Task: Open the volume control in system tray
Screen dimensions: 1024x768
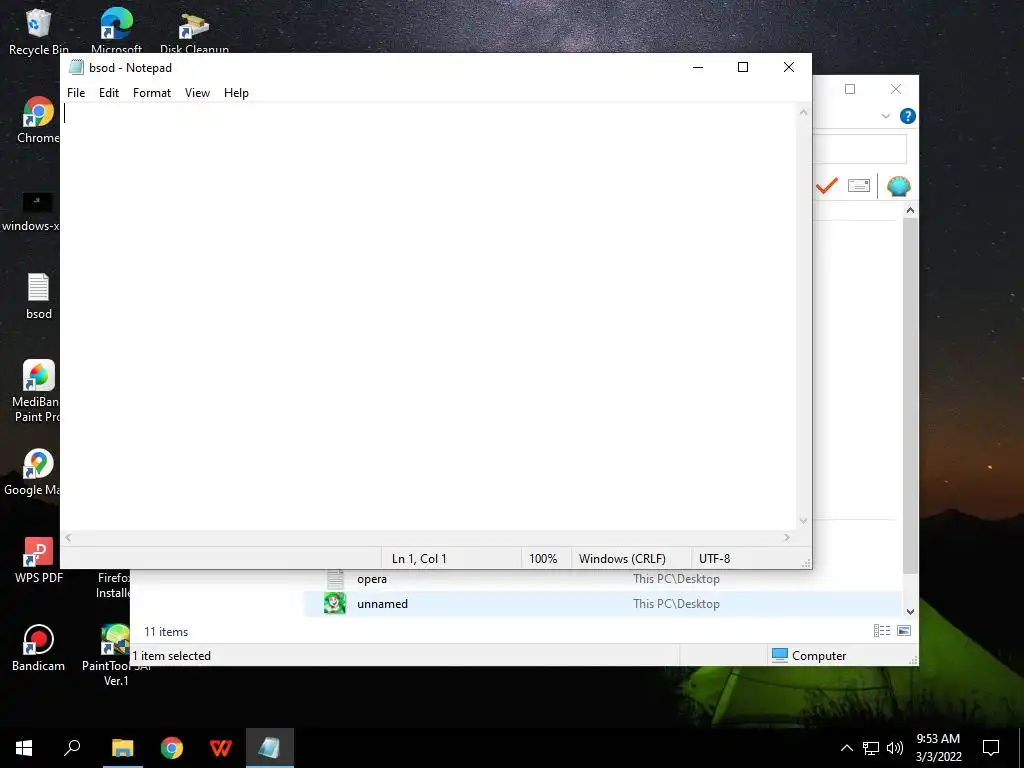Action: click(x=895, y=748)
